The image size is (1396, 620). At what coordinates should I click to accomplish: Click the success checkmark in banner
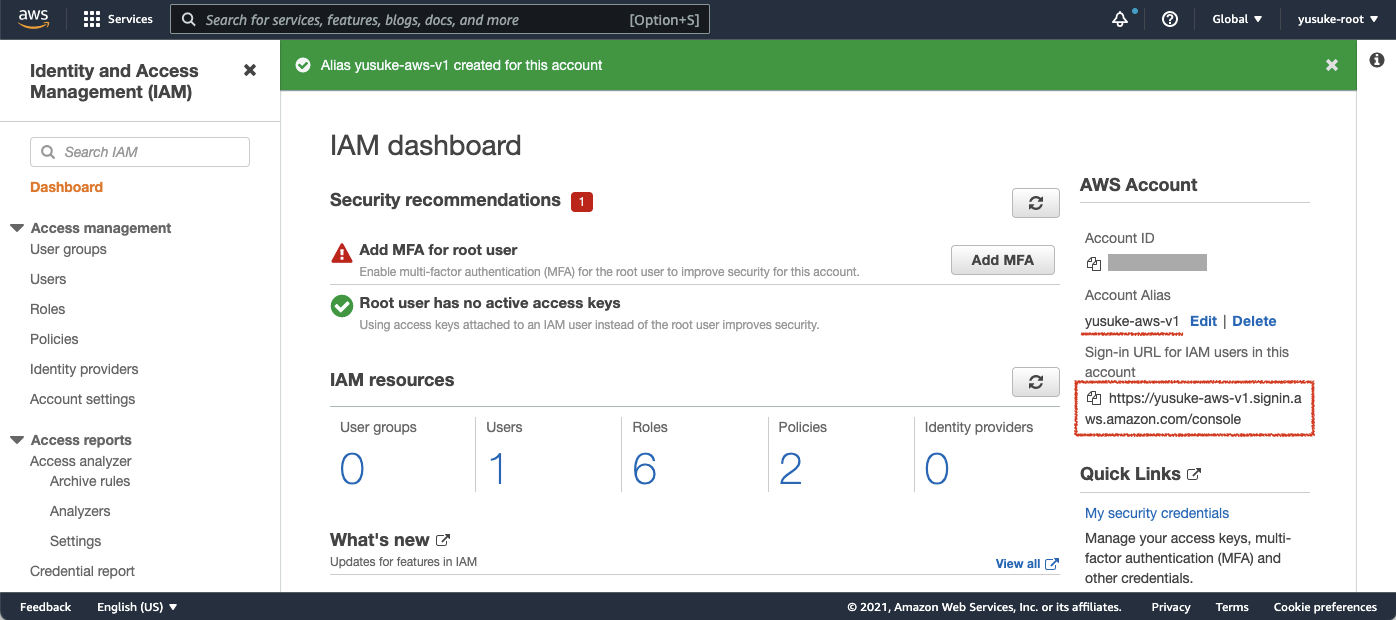pos(303,65)
